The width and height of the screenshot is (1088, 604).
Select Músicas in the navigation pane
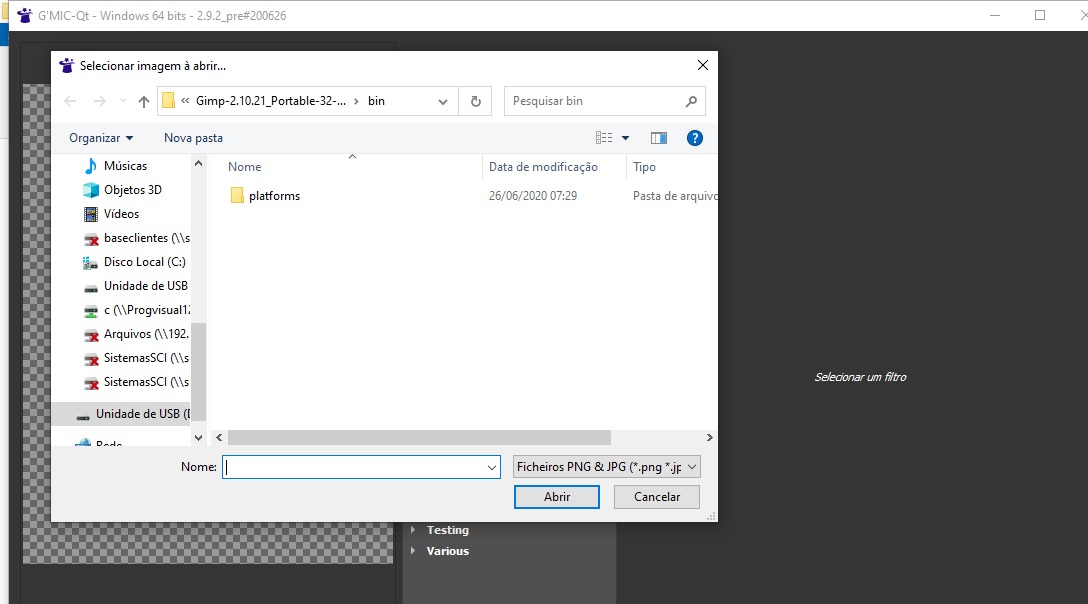point(126,166)
